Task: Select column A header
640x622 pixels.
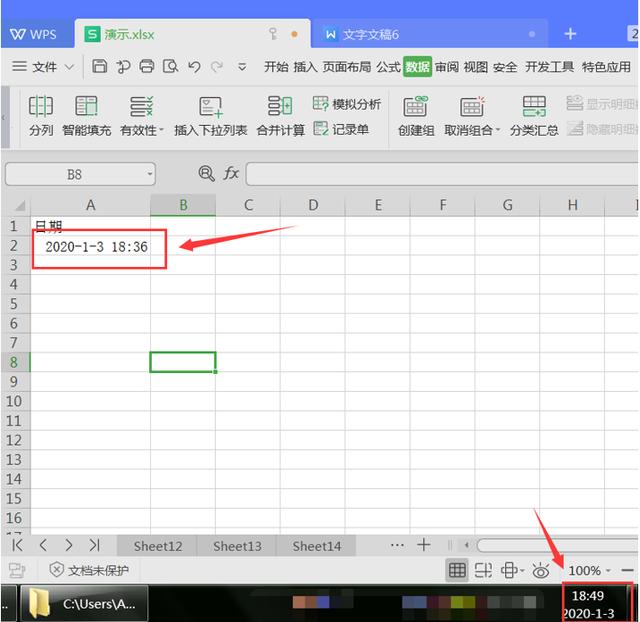Action: point(91,205)
